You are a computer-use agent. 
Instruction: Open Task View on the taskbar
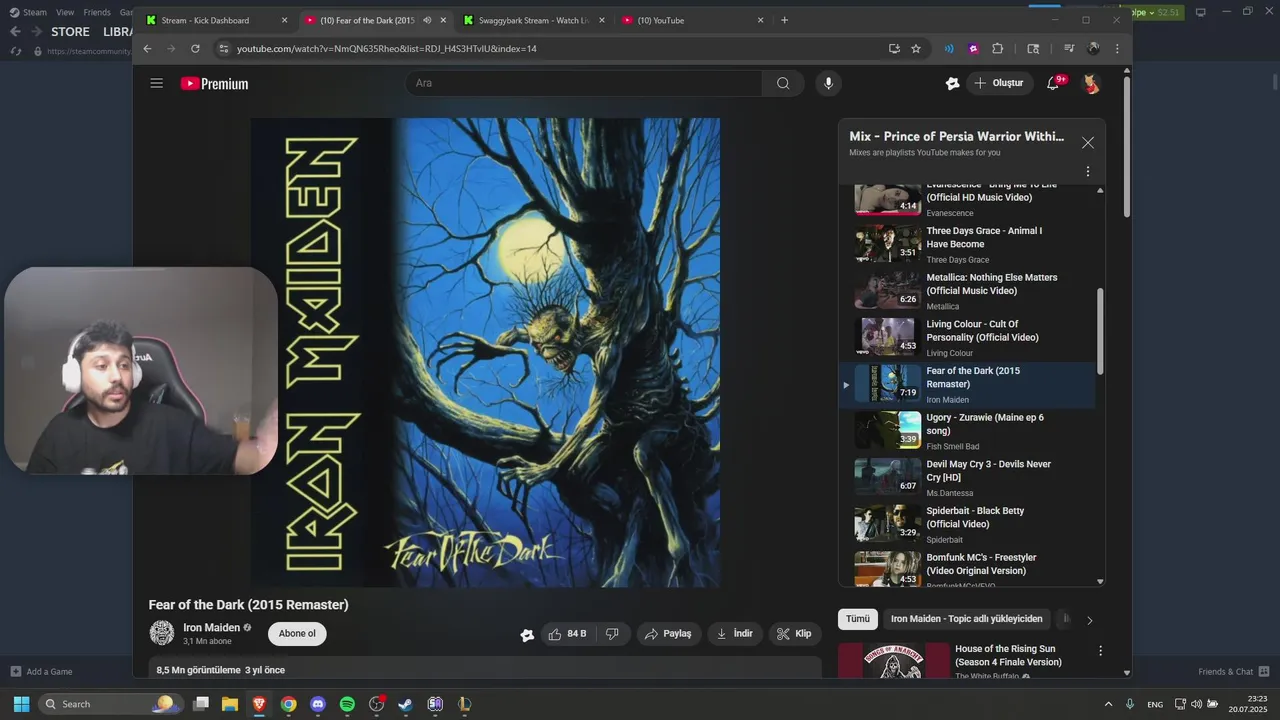click(201, 704)
